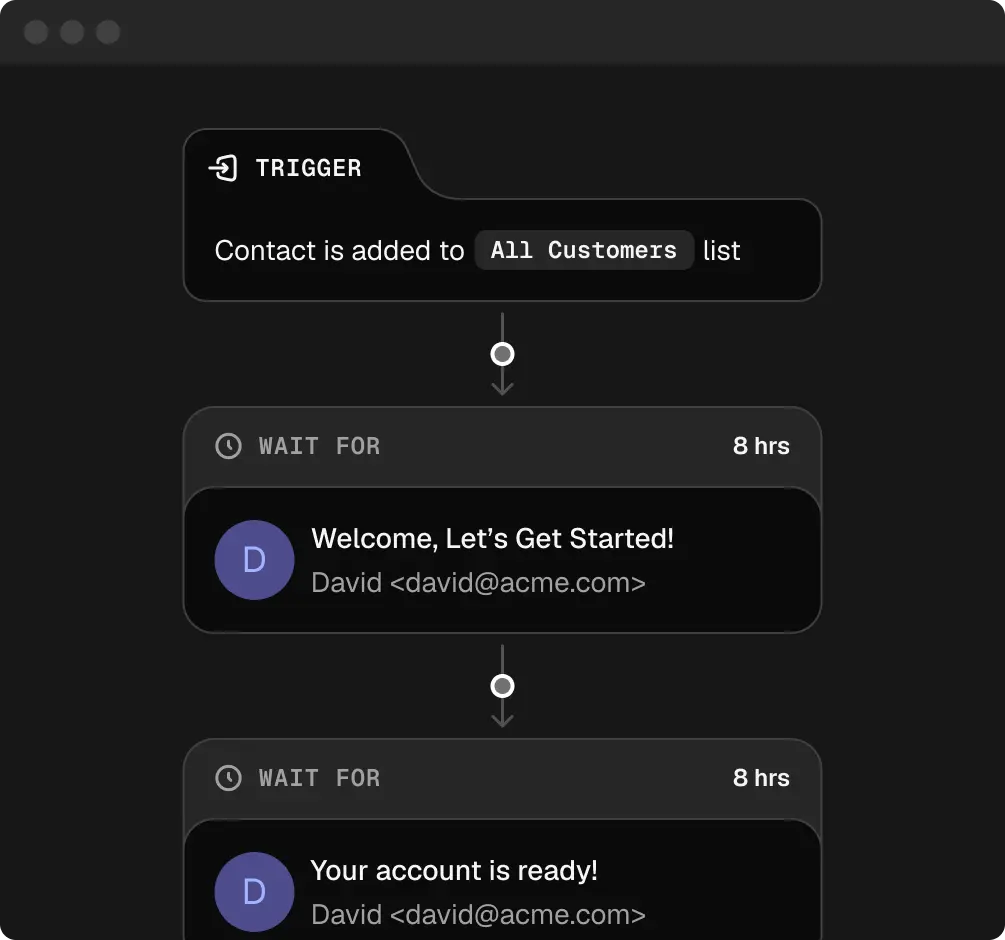This screenshot has height=940, width=1005.
Task: Change 8 hrs delay above 'Your account is ready!'
Action: (761, 778)
